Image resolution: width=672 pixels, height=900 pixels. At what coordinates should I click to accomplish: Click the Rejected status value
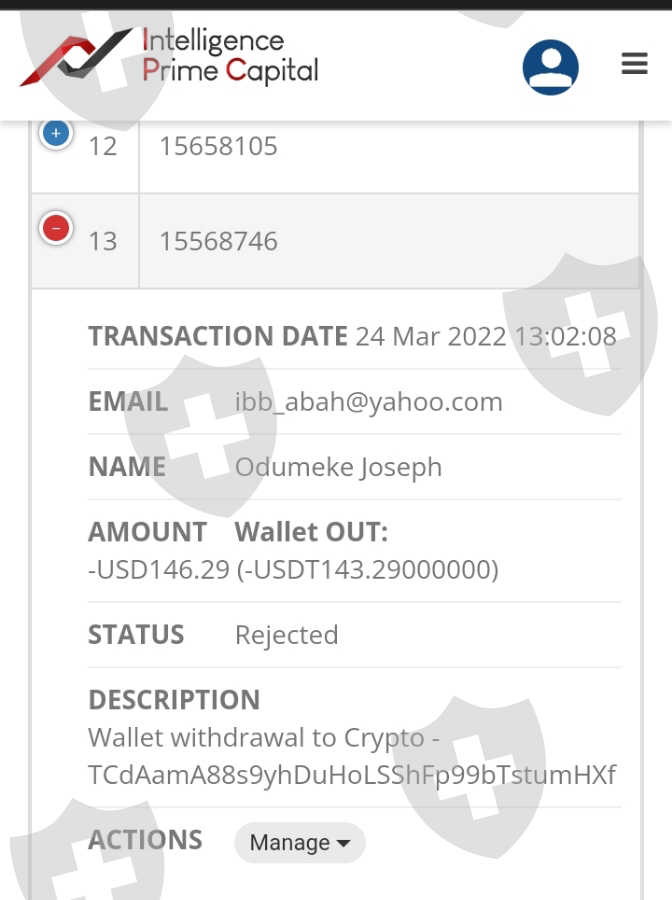[x=286, y=635]
